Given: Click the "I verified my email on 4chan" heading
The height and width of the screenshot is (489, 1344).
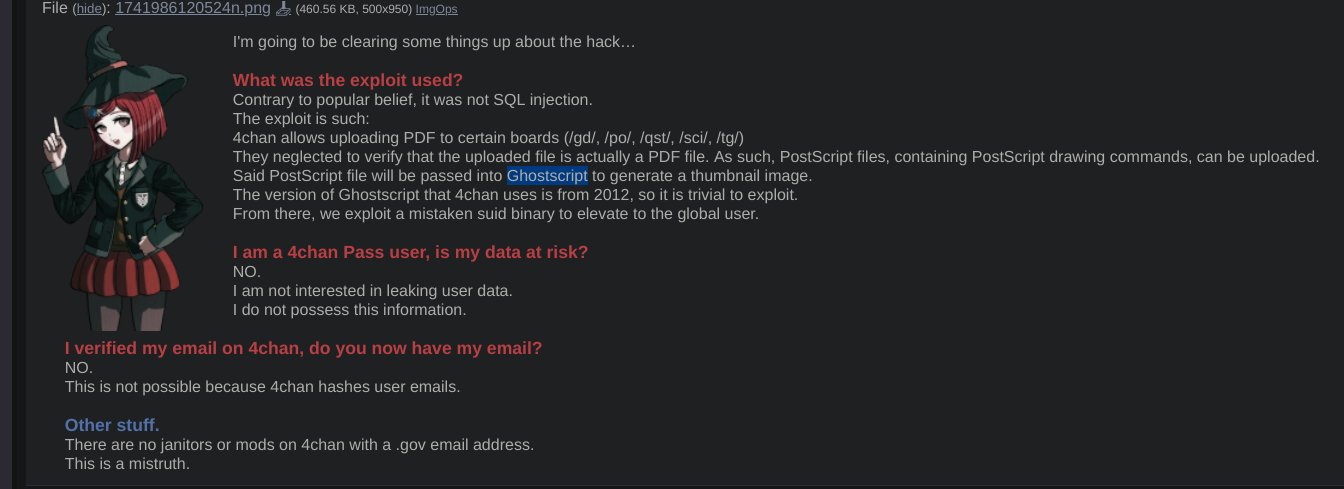Looking at the screenshot, I should [303, 348].
